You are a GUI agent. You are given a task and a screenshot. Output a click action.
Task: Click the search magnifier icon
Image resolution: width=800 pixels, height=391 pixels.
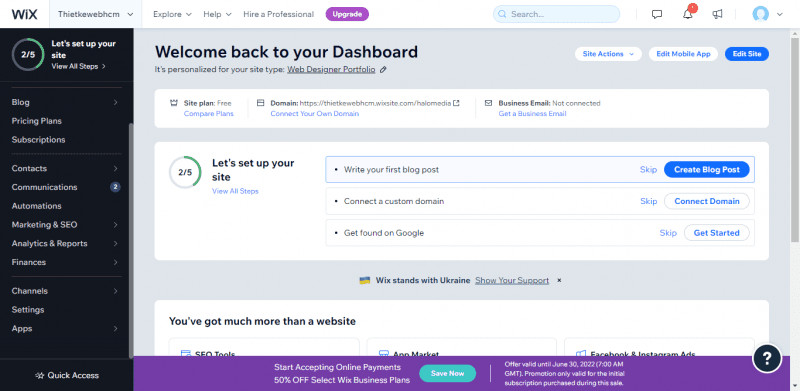502,14
